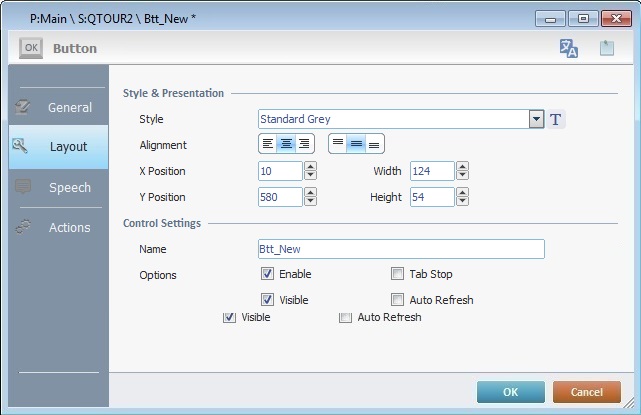This screenshot has height=415, width=641.
Task: Expand the Style dropdown list
Action: tap(537, 120)
